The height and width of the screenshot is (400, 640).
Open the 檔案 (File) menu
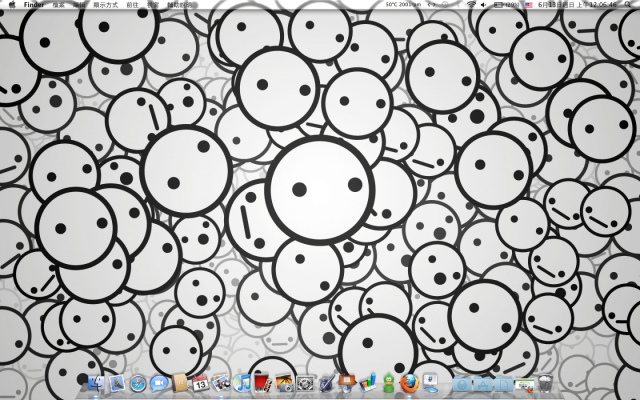point(59,5)
